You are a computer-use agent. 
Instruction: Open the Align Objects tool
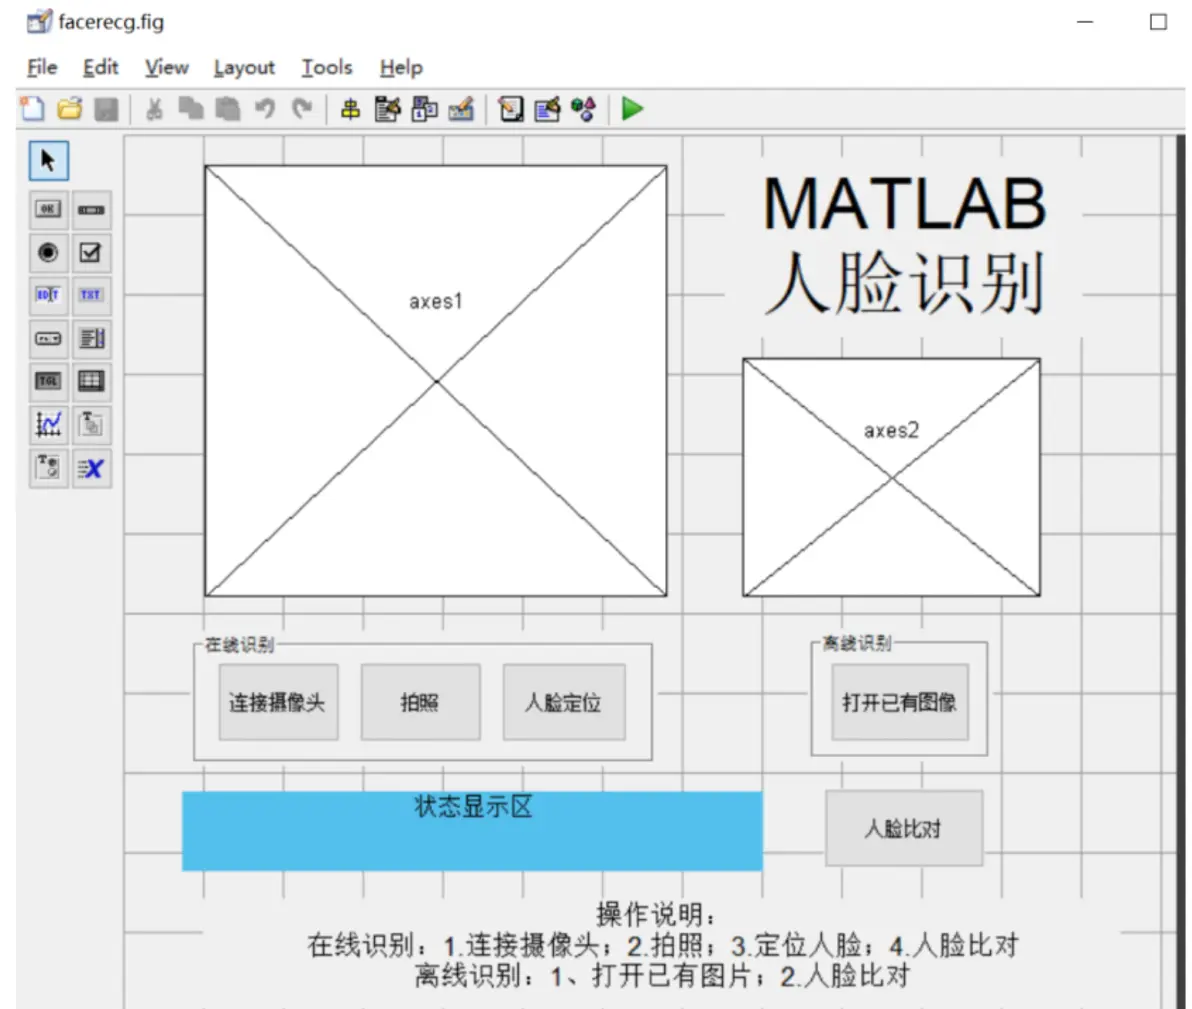[x=350, y=109]
